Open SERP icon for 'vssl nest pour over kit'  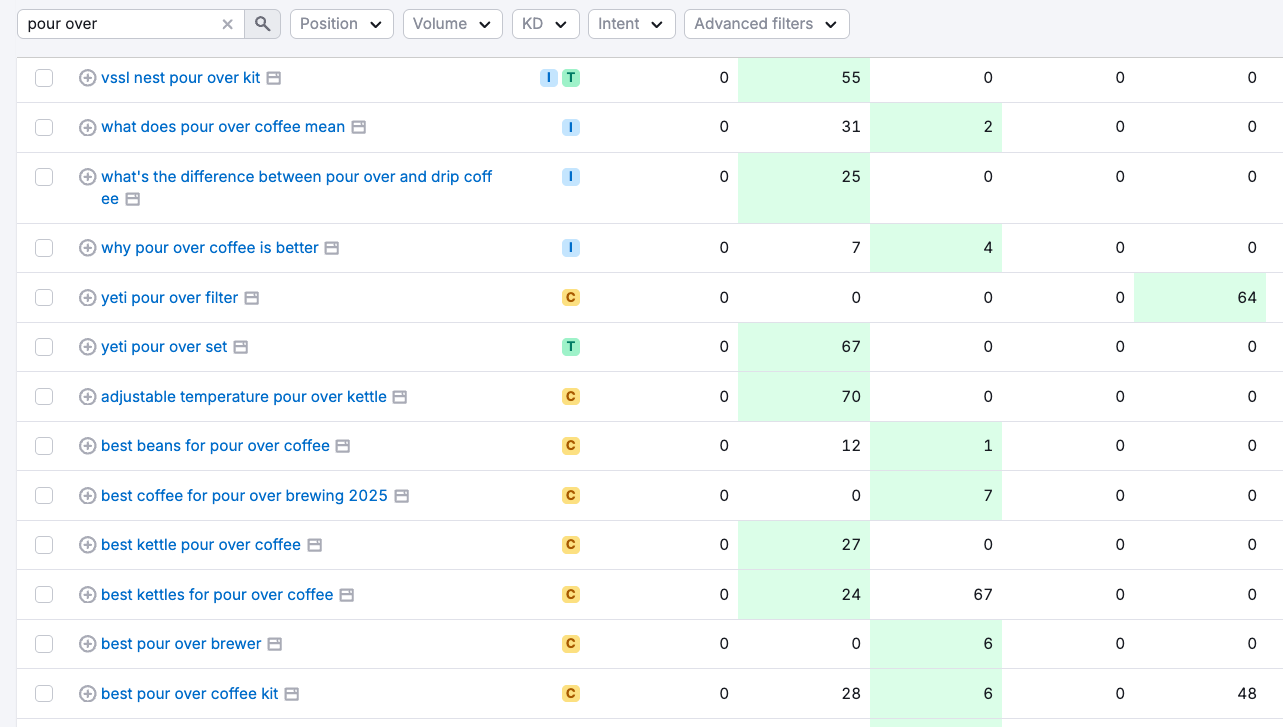(x=274, y=78)
